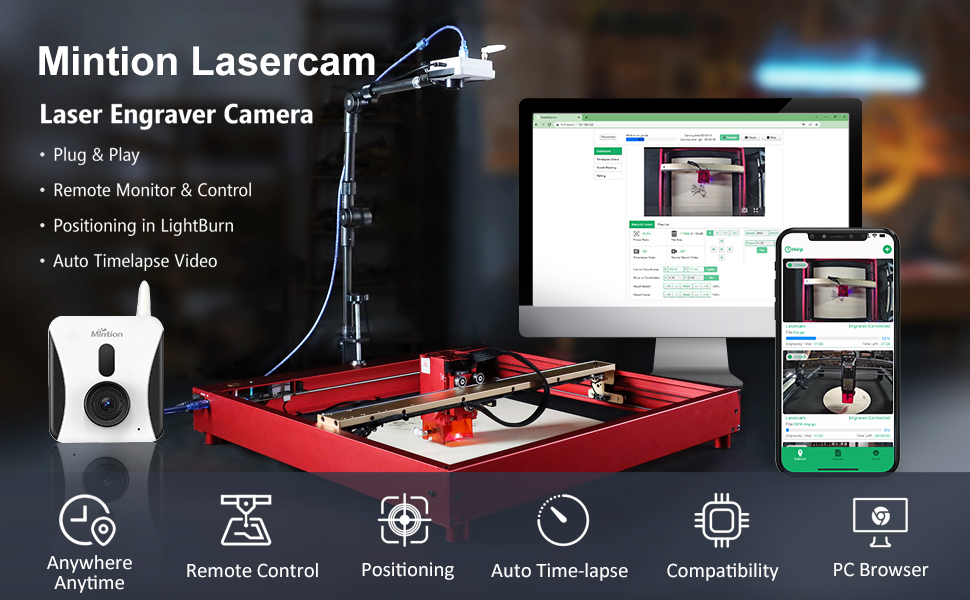Click the "Positioning in LightBurn" bullet
970x600 pixels.
[x=144, y=226]
